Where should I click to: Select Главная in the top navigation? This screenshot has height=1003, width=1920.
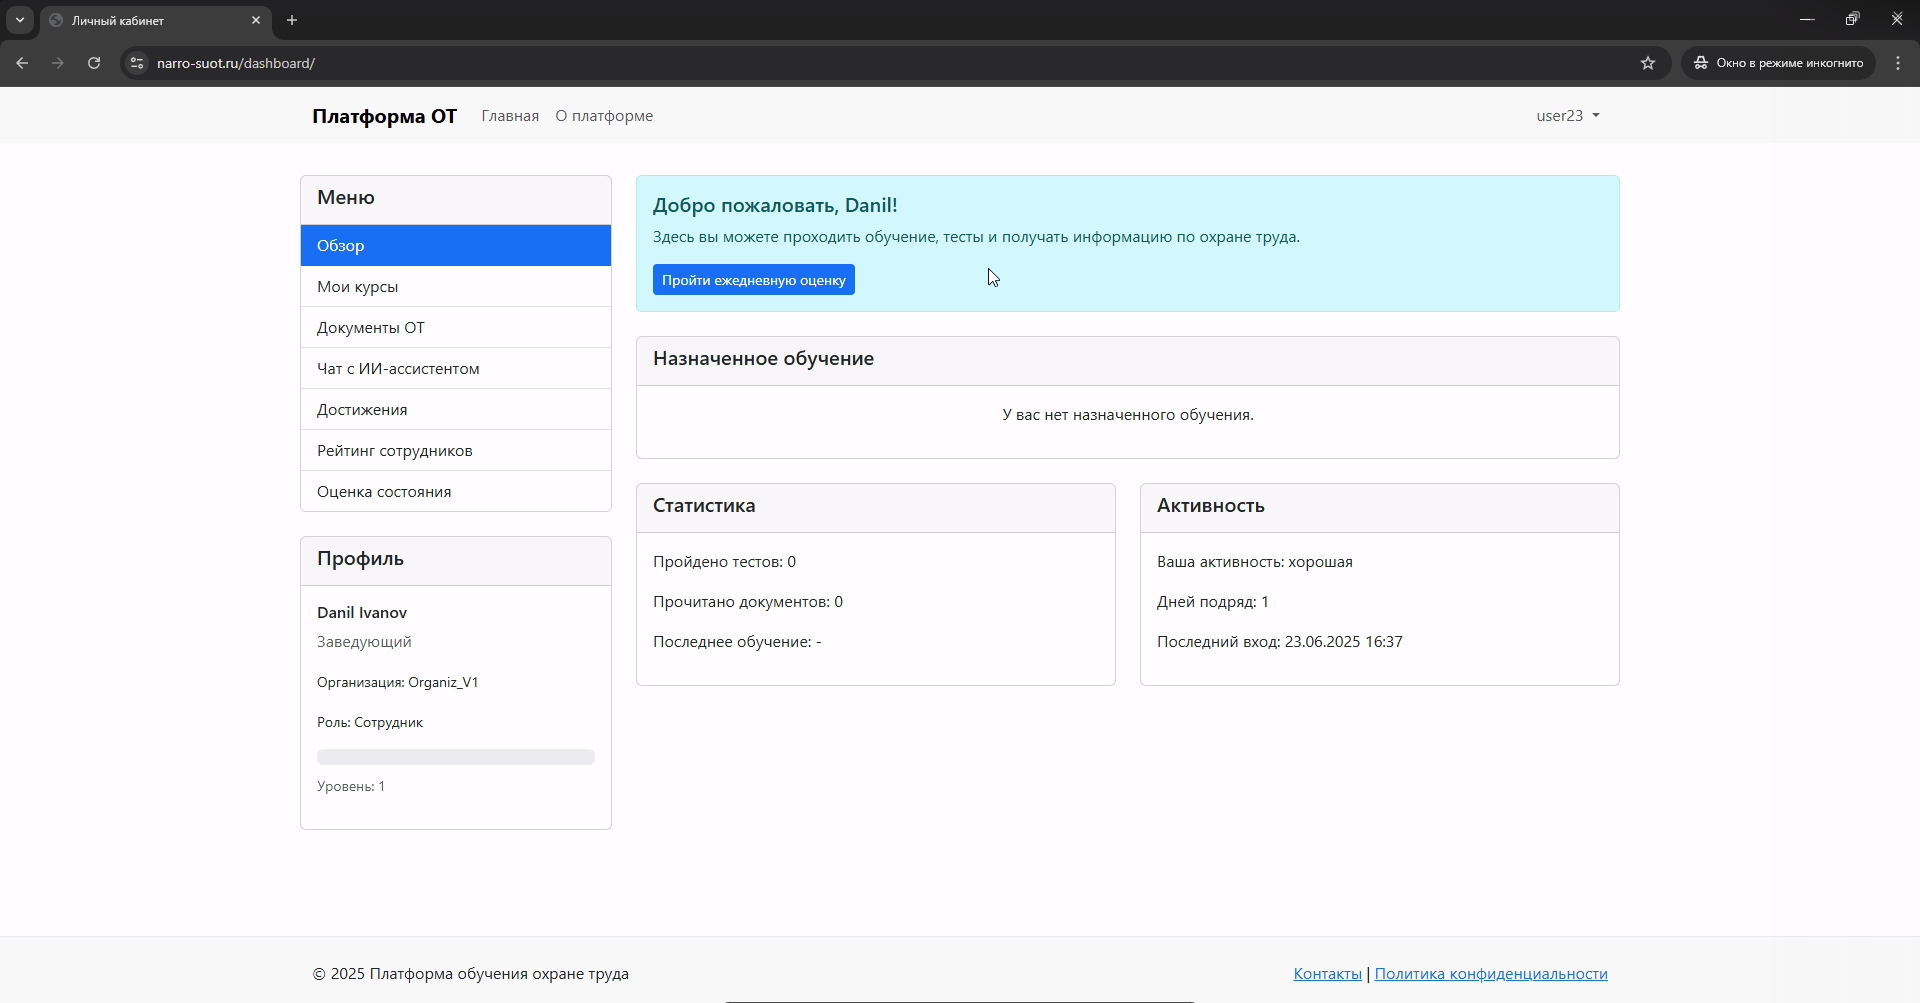coord(510,116)
